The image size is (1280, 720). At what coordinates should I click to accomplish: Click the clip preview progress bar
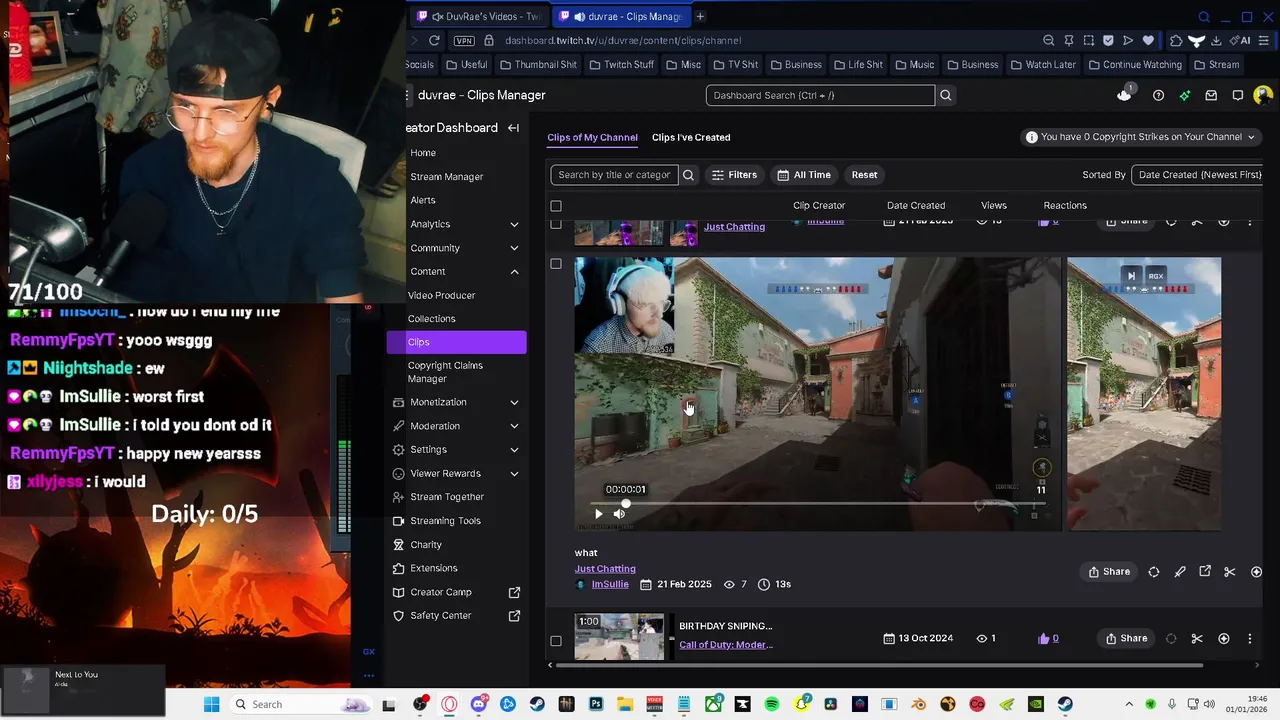(x=817, y=503)
